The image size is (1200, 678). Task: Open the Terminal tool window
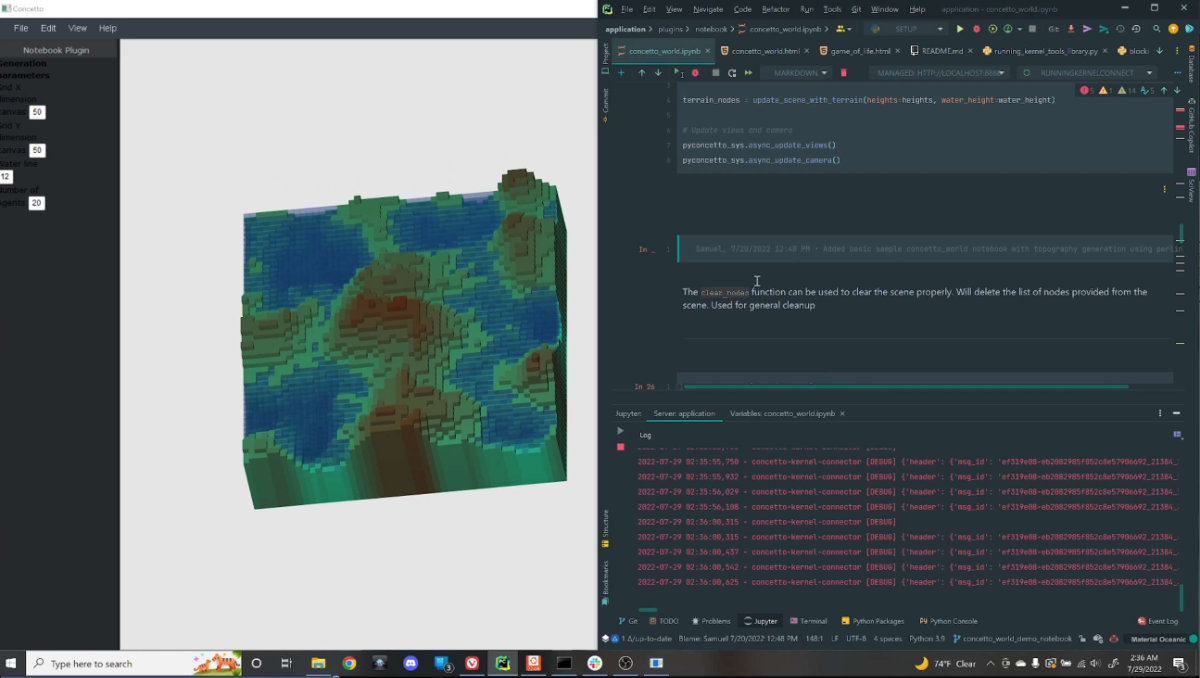[808, 621]
